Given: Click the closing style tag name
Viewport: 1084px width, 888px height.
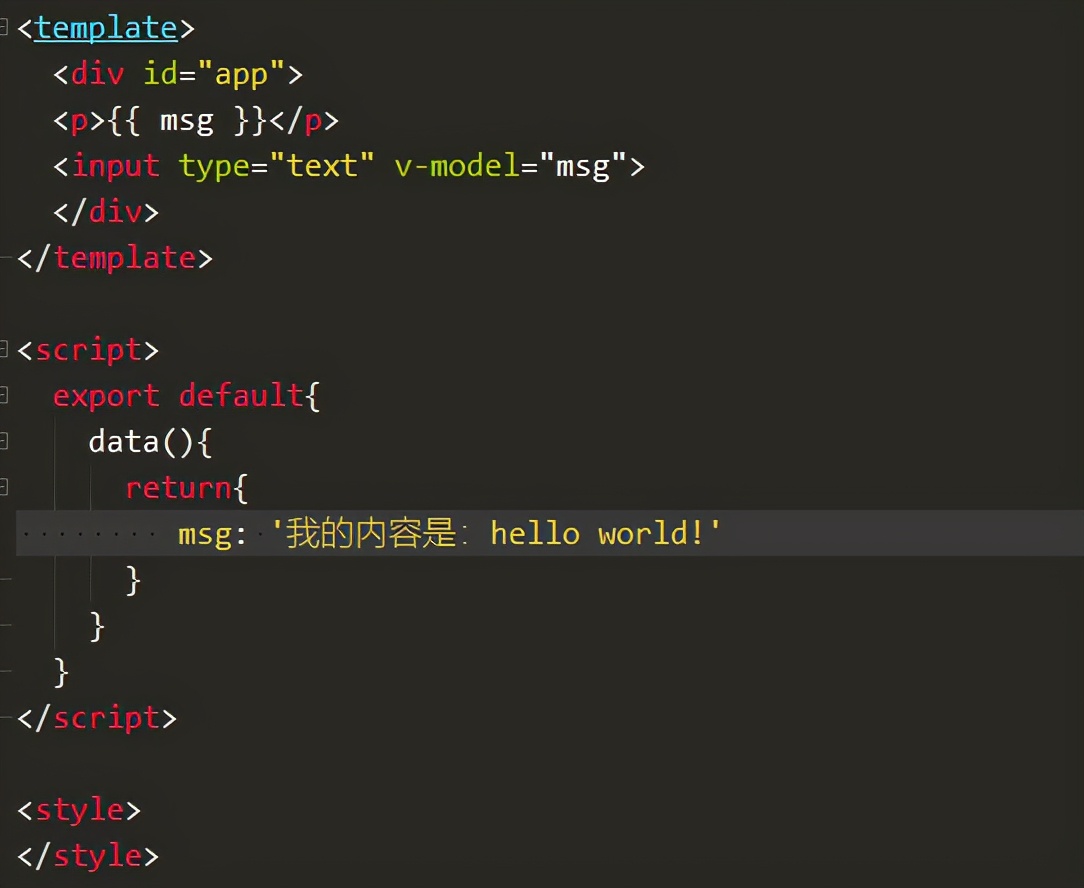Looking at the screenshot, I should pos(97,856).
